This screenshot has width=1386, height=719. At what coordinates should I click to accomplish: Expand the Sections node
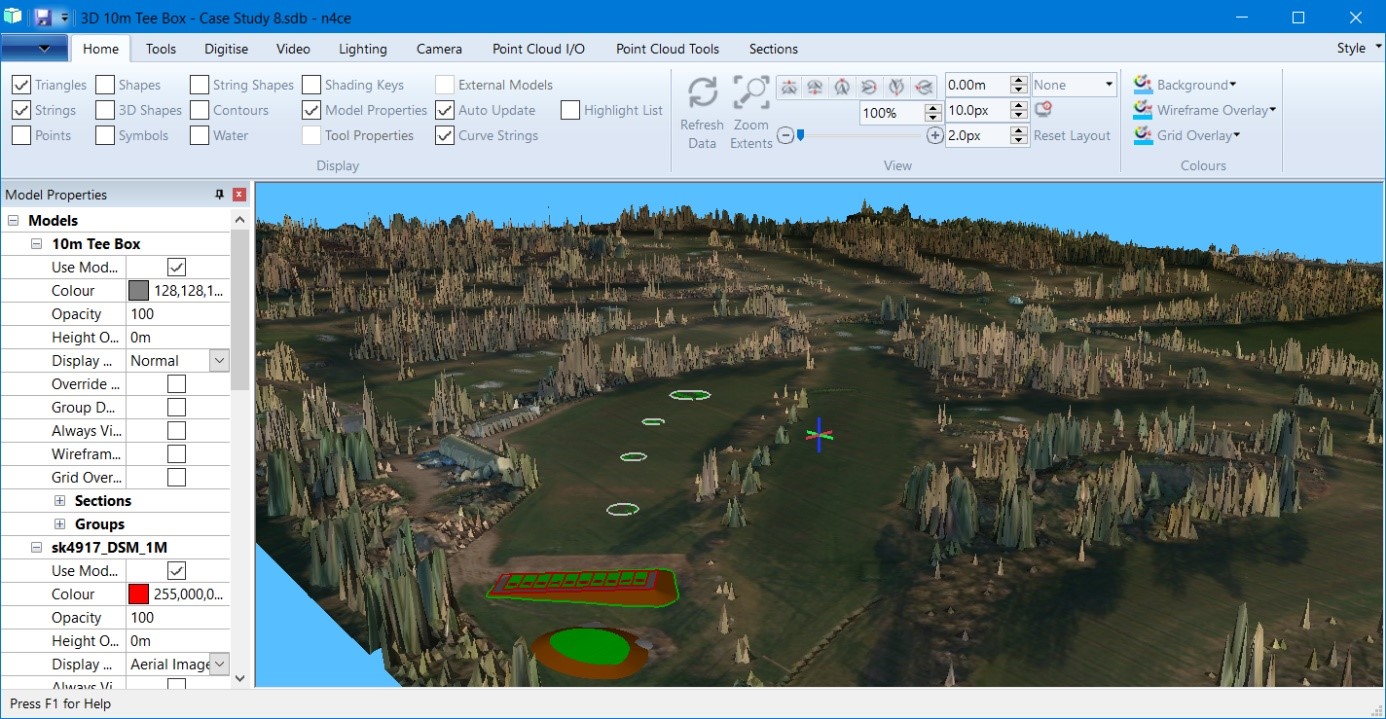tap(59, 500)
